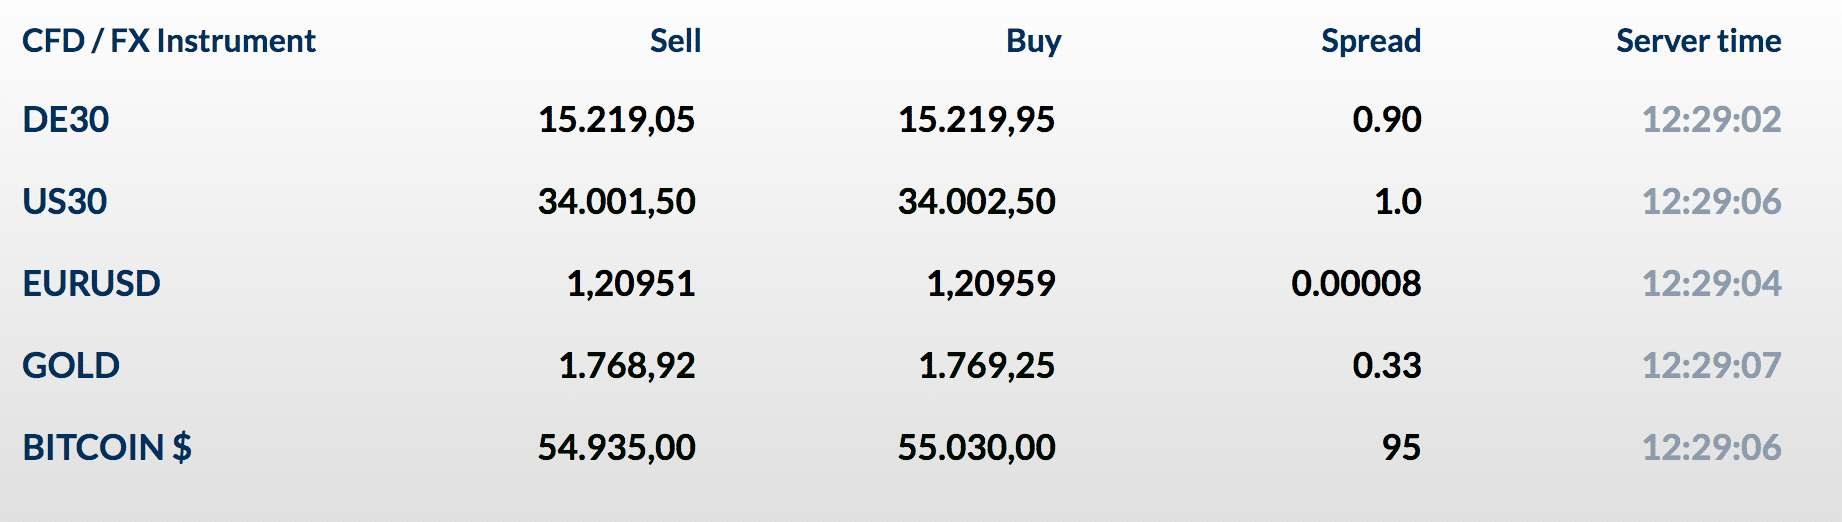This screenshot has height=522, width=1842.
Task: Select the EURUSD instrument label
Action: click(91, 284)
